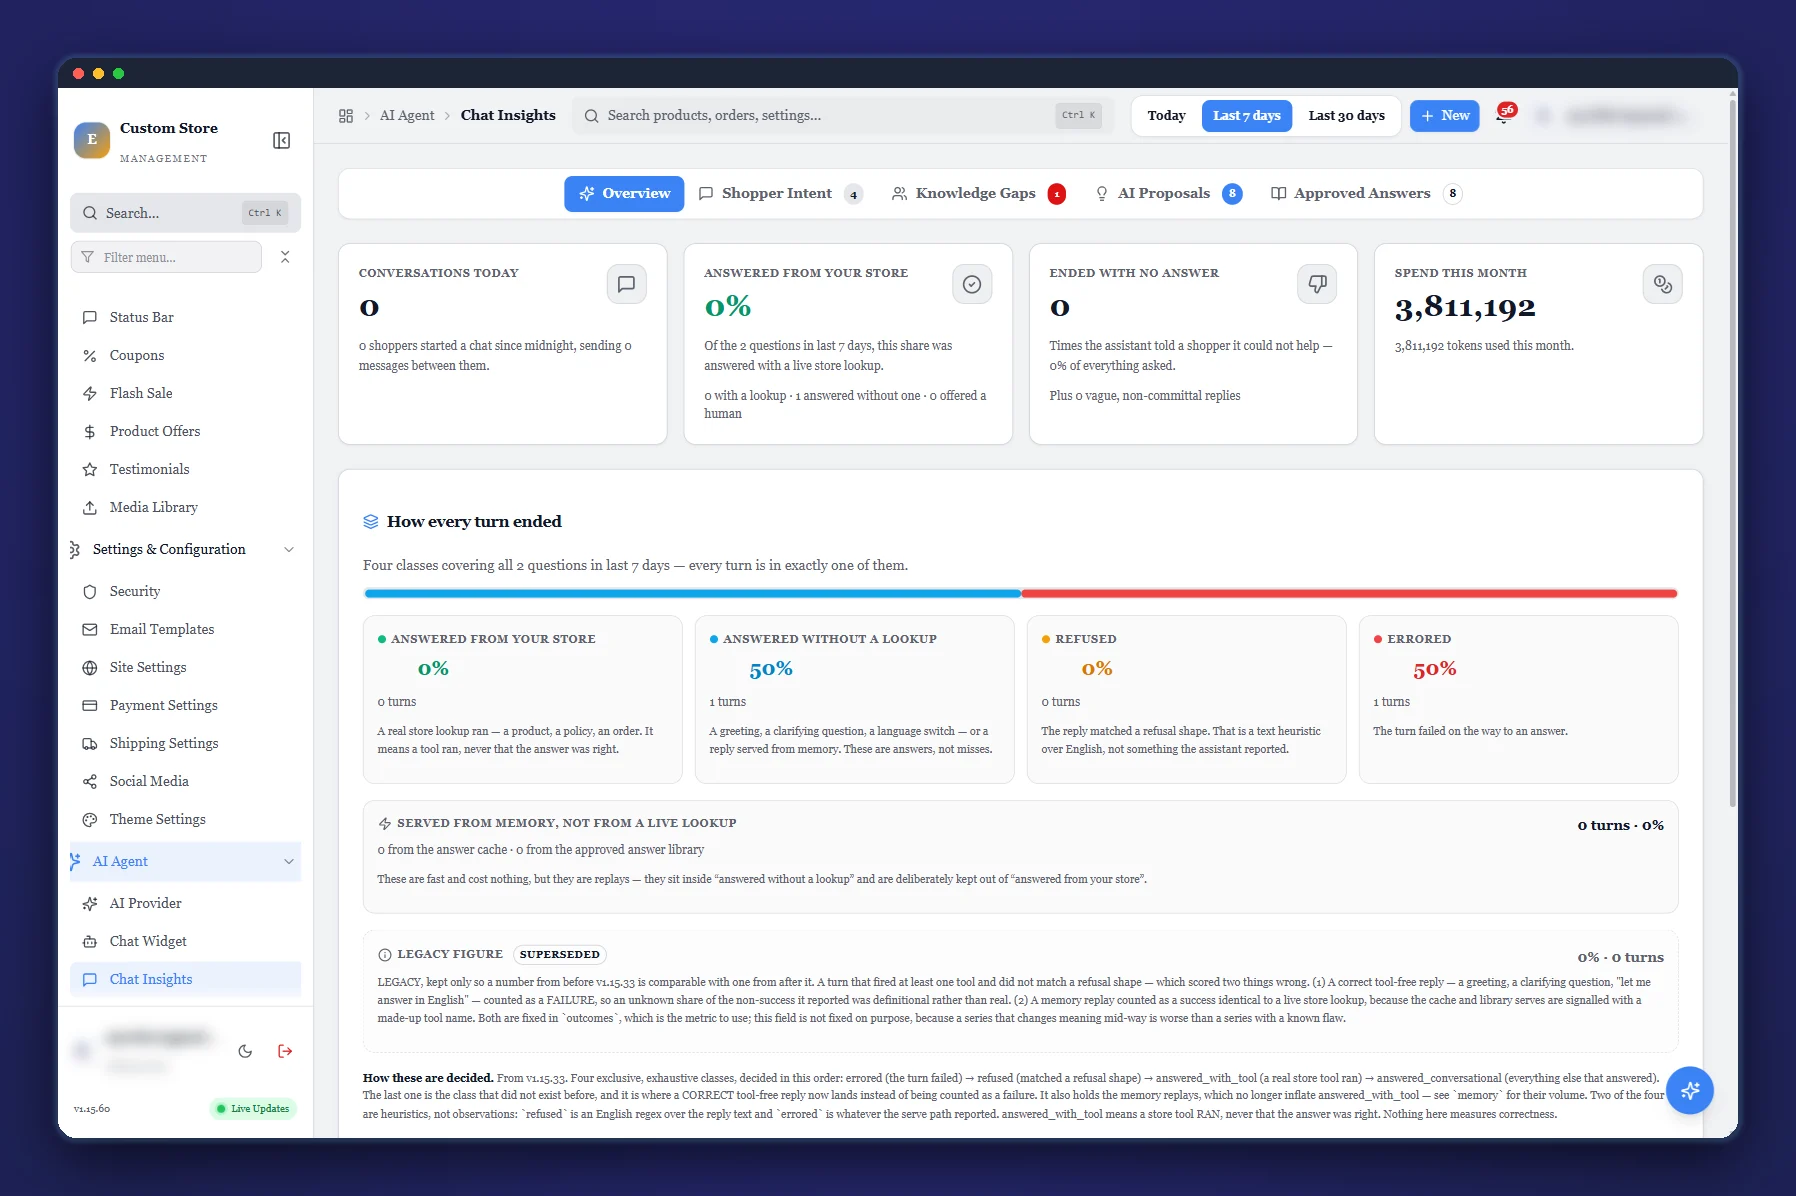Viewport: 1796px width, 1196px height.
Task: View the AI Proposals tab
Action: click(x=1168, y=194)
